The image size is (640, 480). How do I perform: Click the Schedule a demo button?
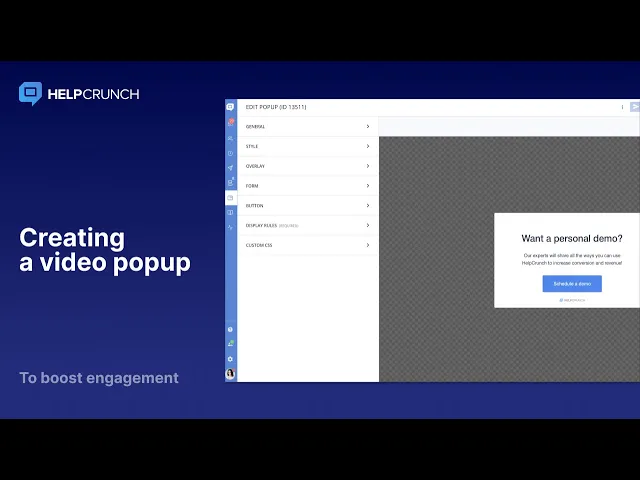(x=572, y=284)
